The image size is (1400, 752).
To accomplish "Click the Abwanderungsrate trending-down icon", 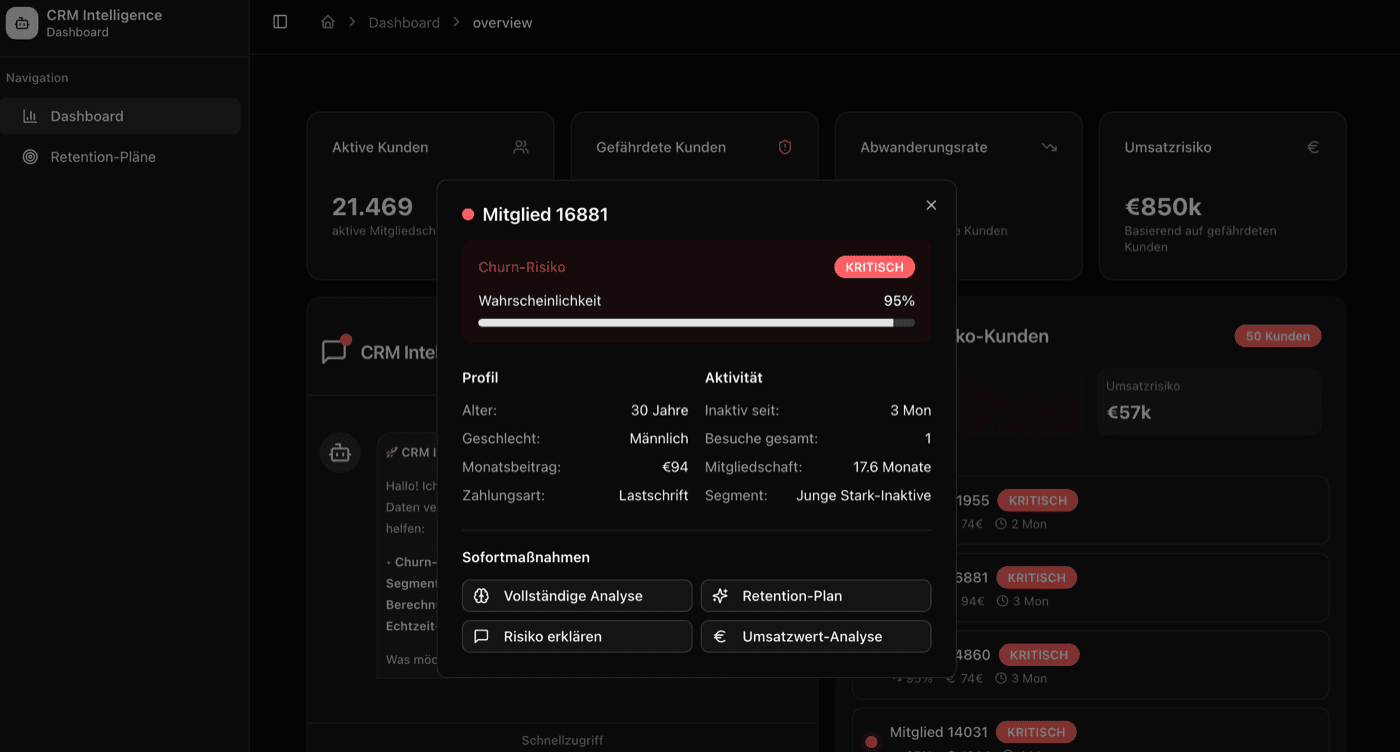I will click(1049, 147).
